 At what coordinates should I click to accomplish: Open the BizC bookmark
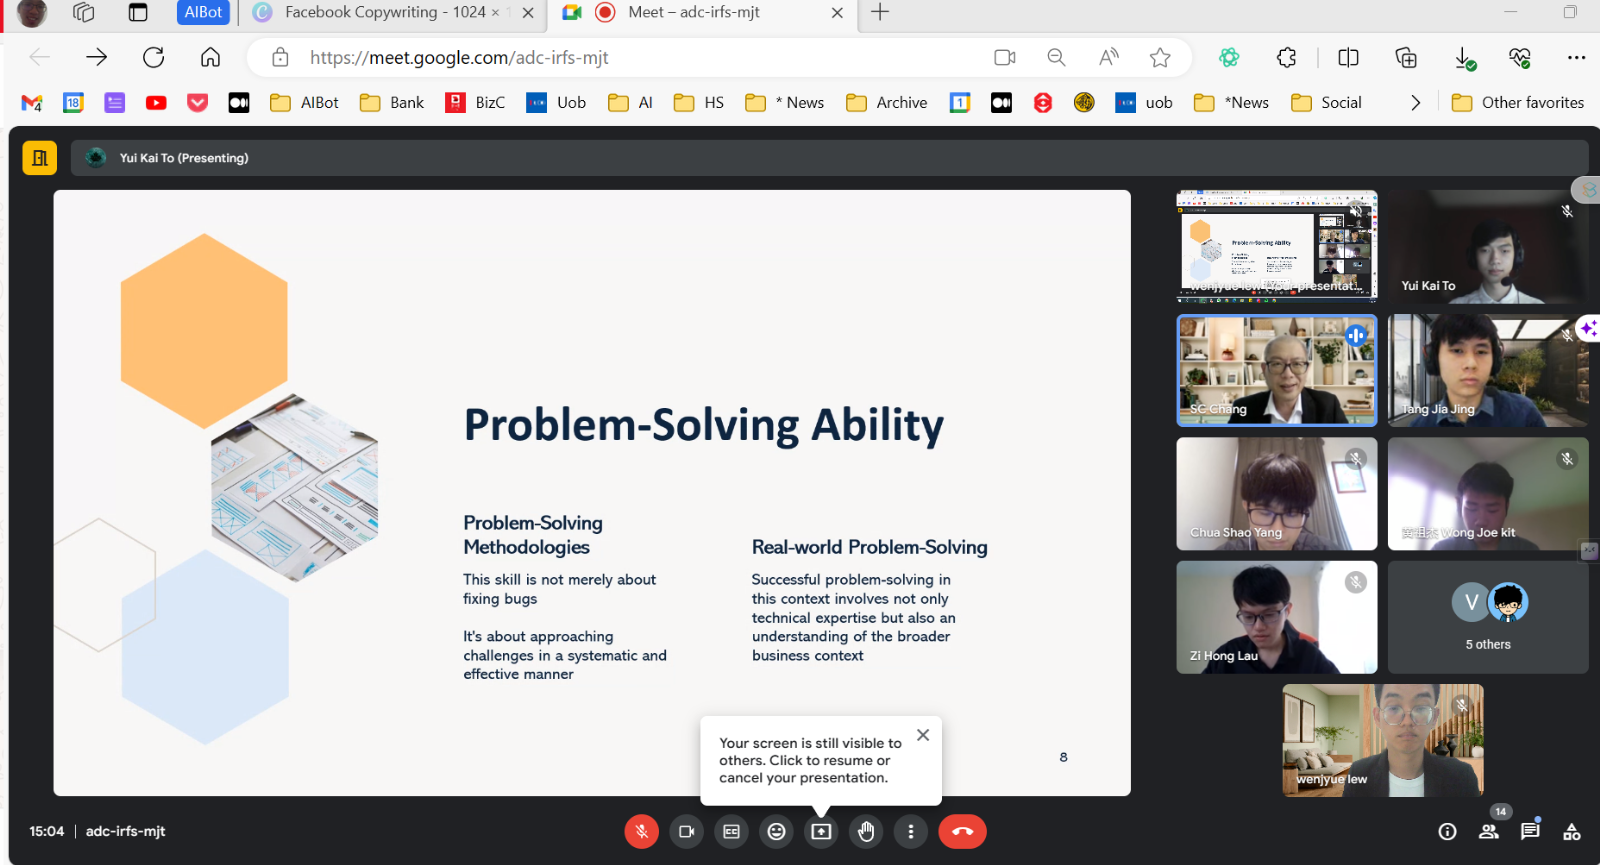coord(475,102)
